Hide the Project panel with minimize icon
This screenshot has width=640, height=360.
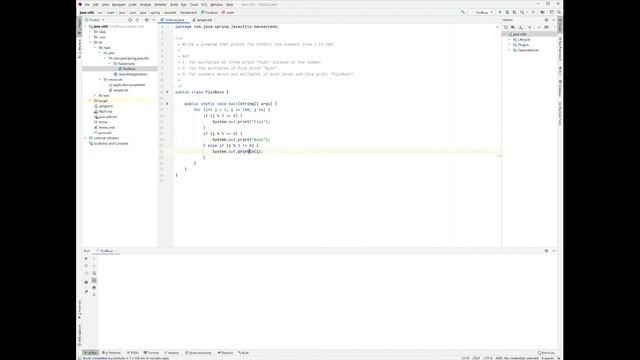pos(154,20)
